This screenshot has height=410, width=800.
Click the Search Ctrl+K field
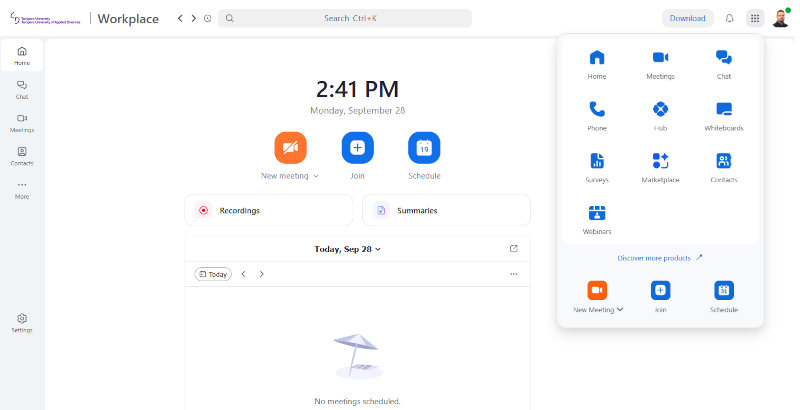[x=345, y=18]
